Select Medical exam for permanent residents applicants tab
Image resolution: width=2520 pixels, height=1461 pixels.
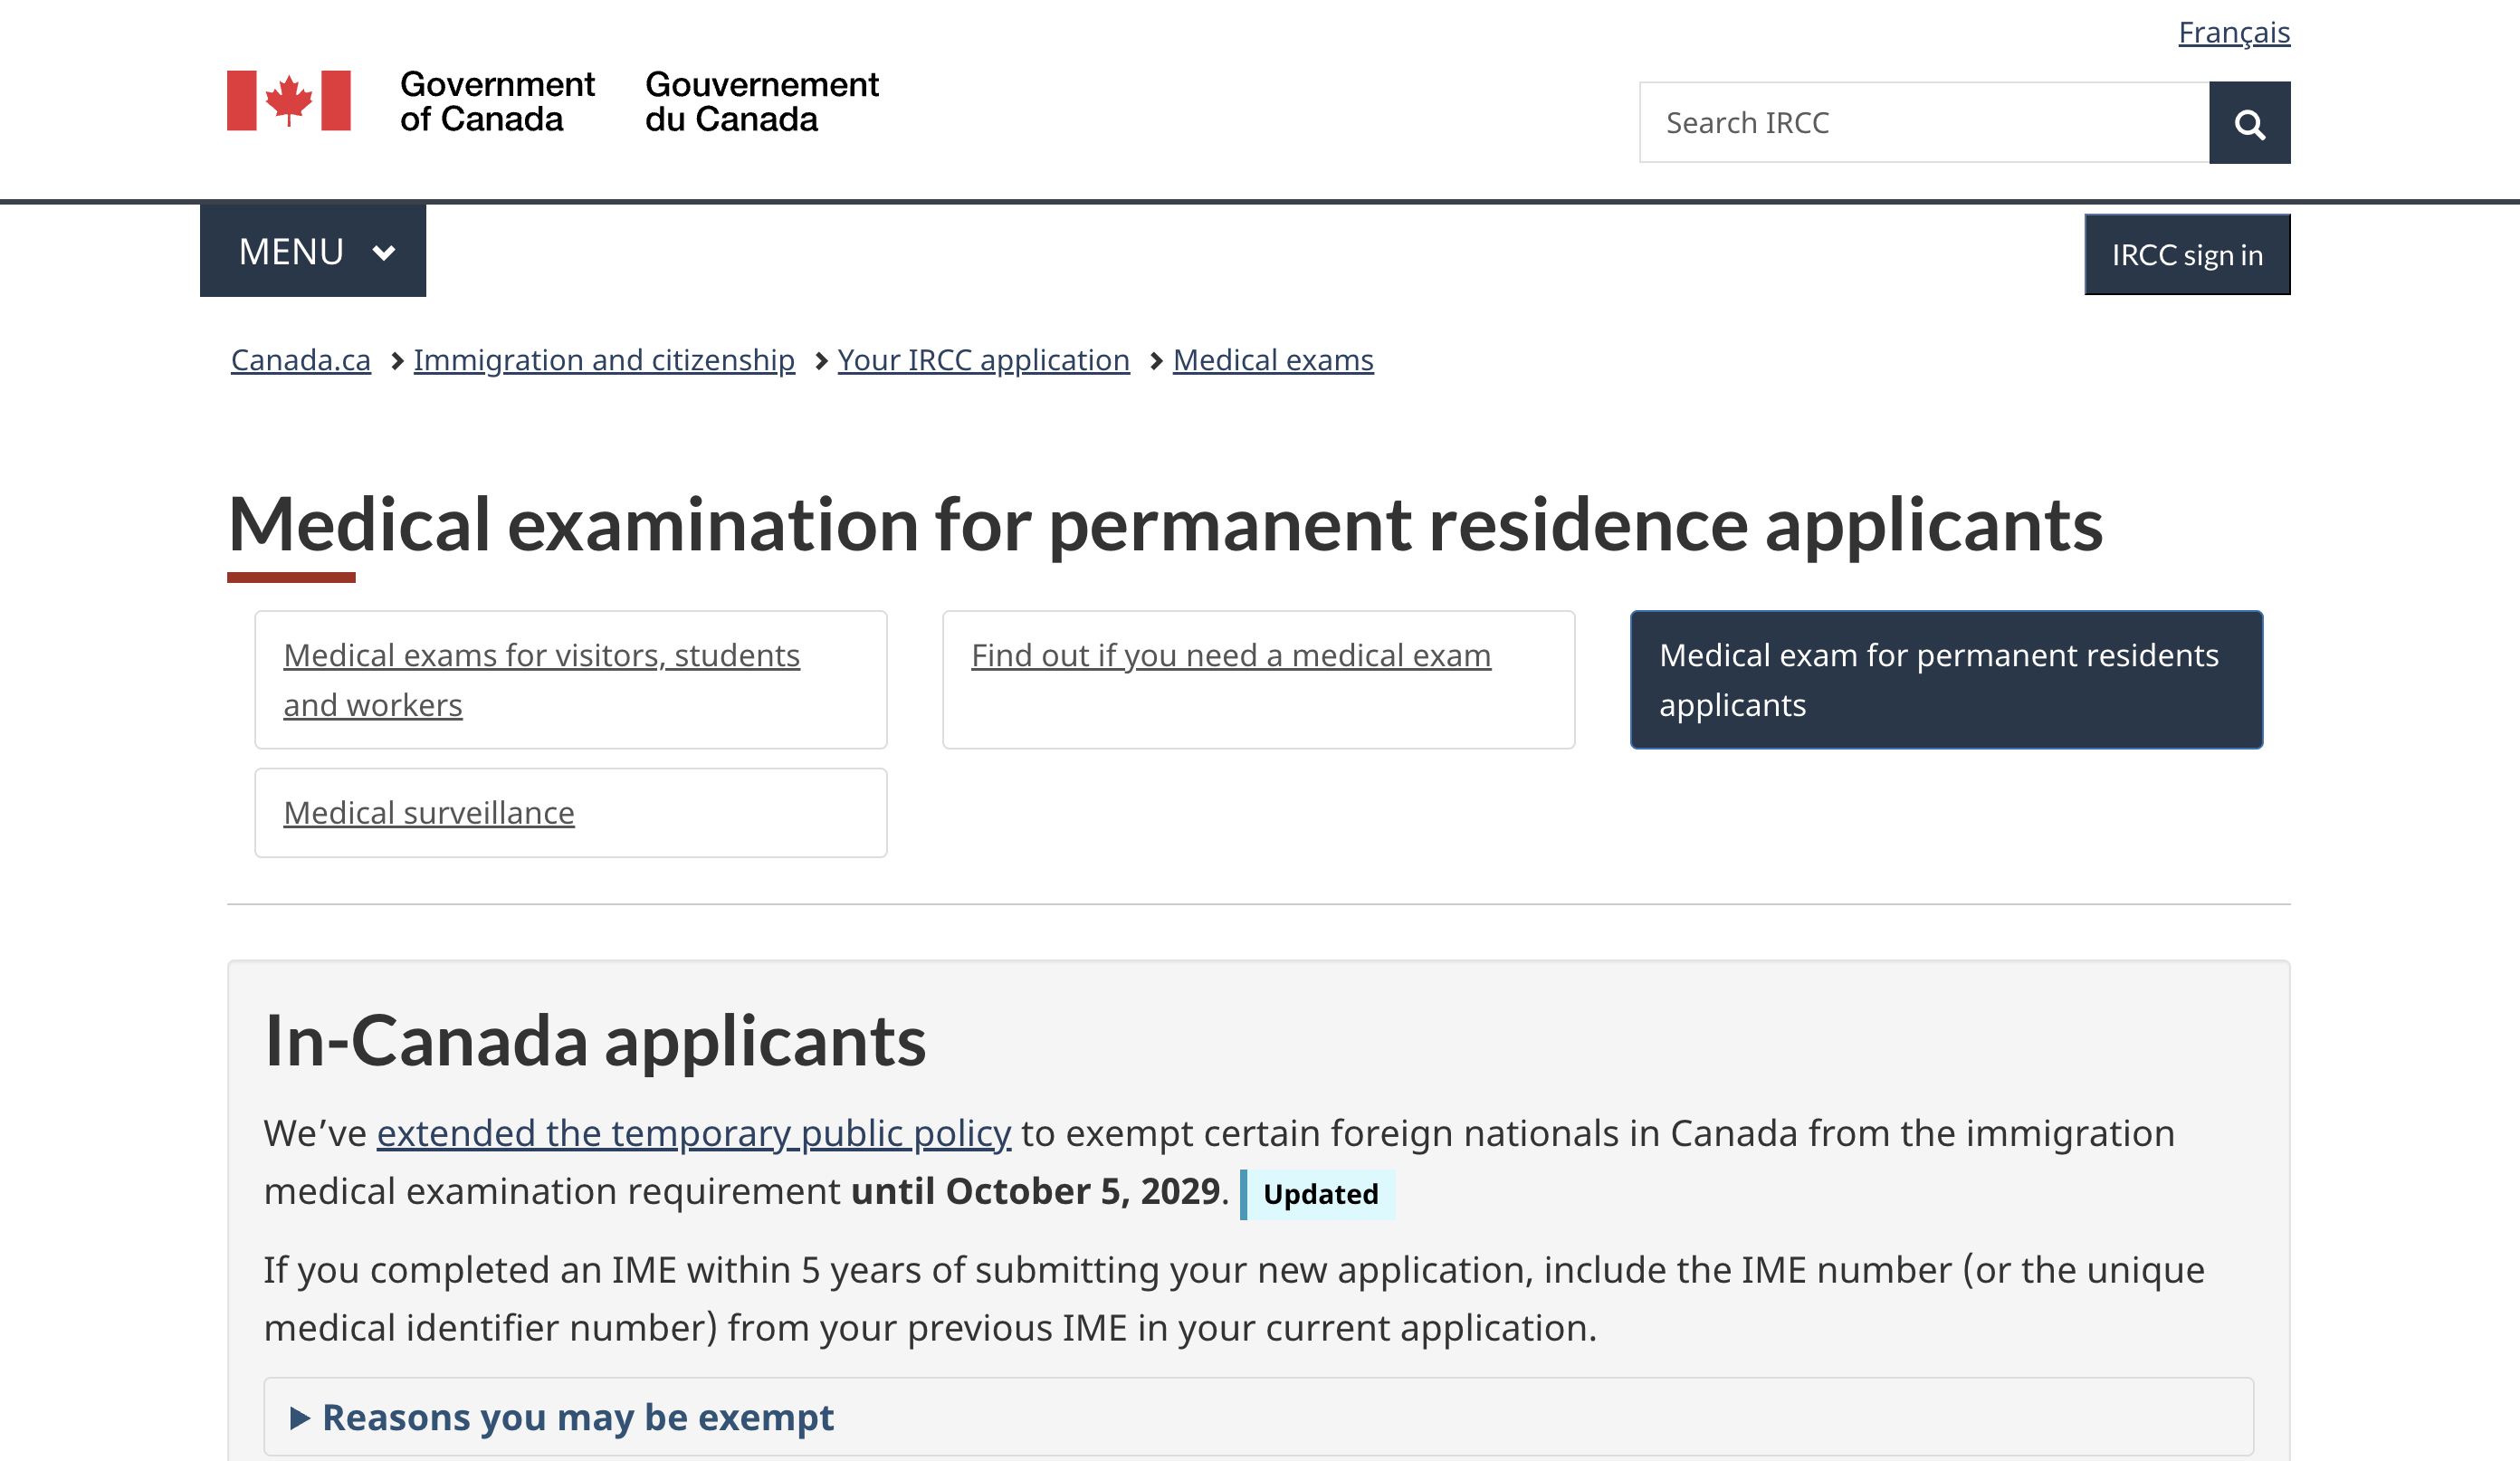1946,680
